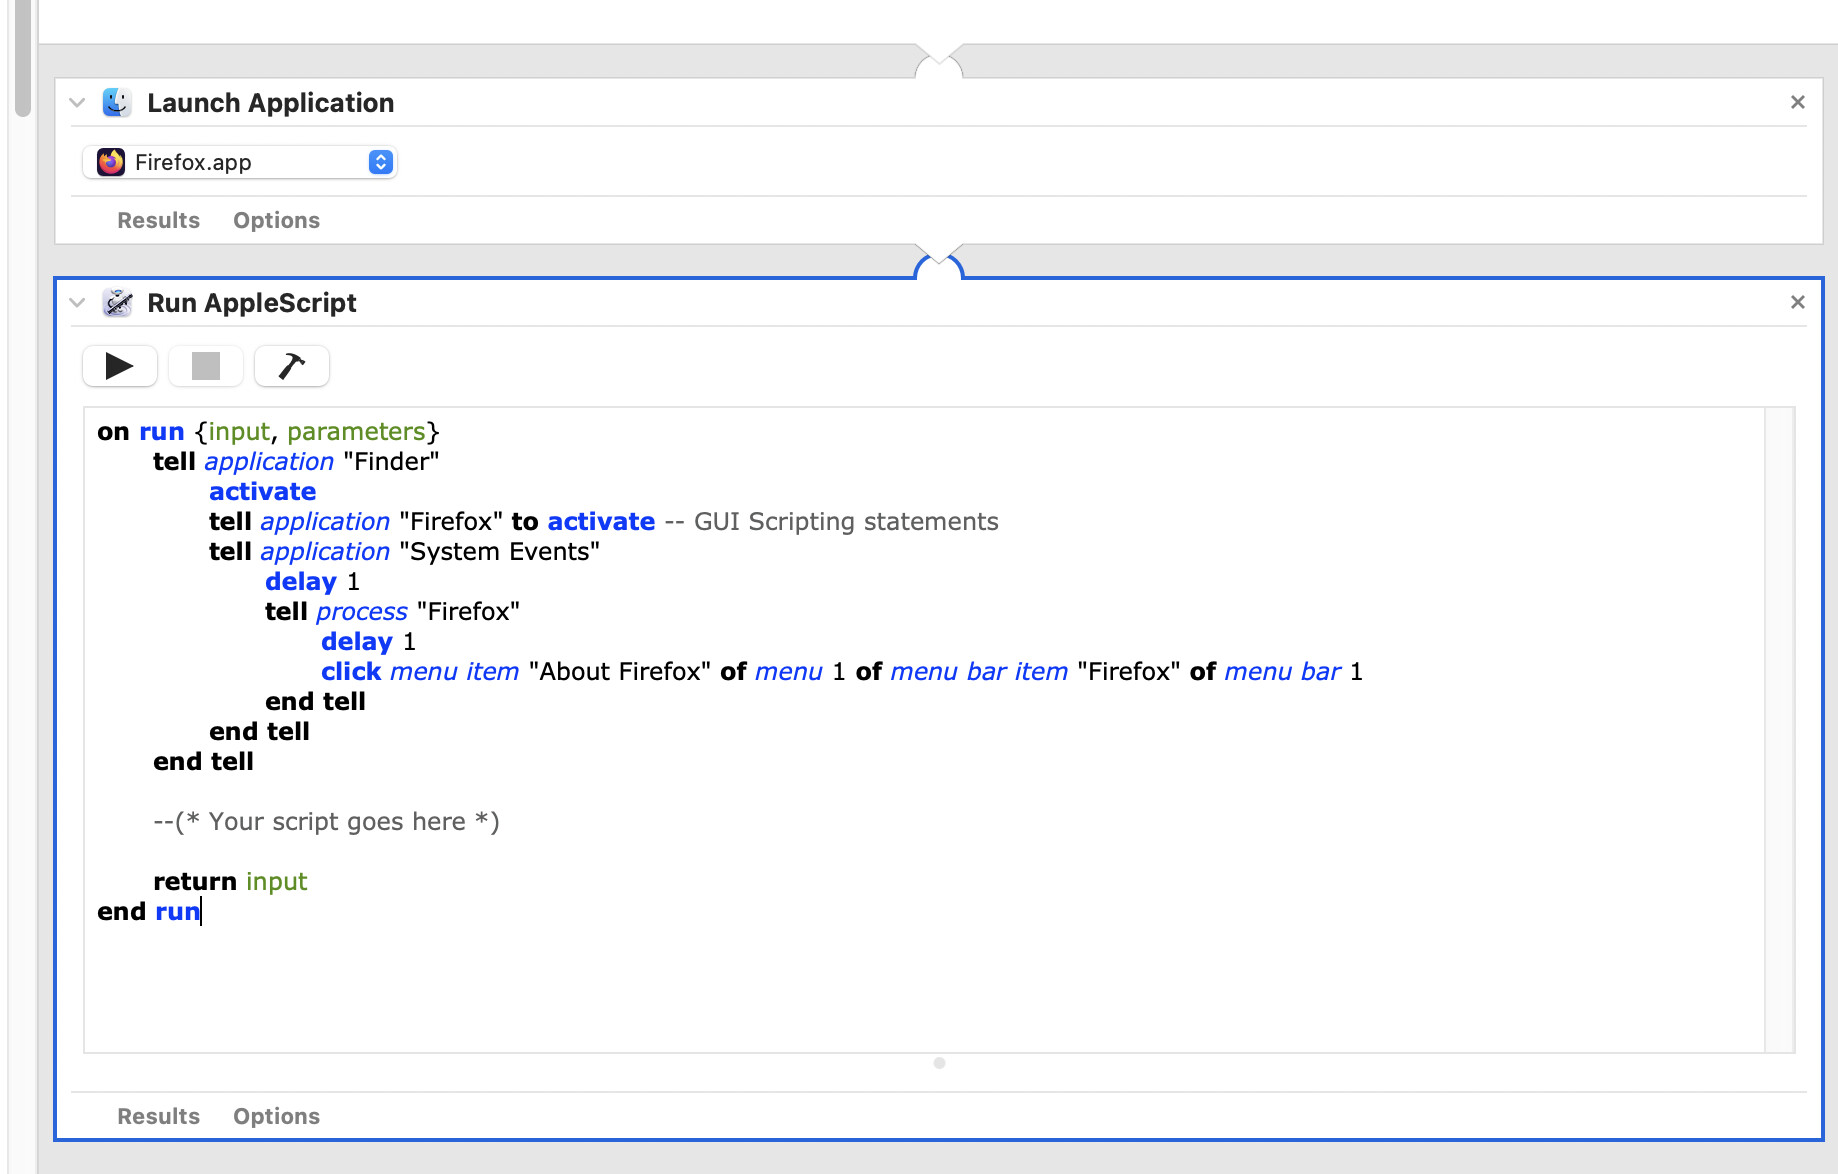The height and width of the screenshot is (1174, 1838).
Task: Collapse the Launch Application action
Action: coord(77,103)
